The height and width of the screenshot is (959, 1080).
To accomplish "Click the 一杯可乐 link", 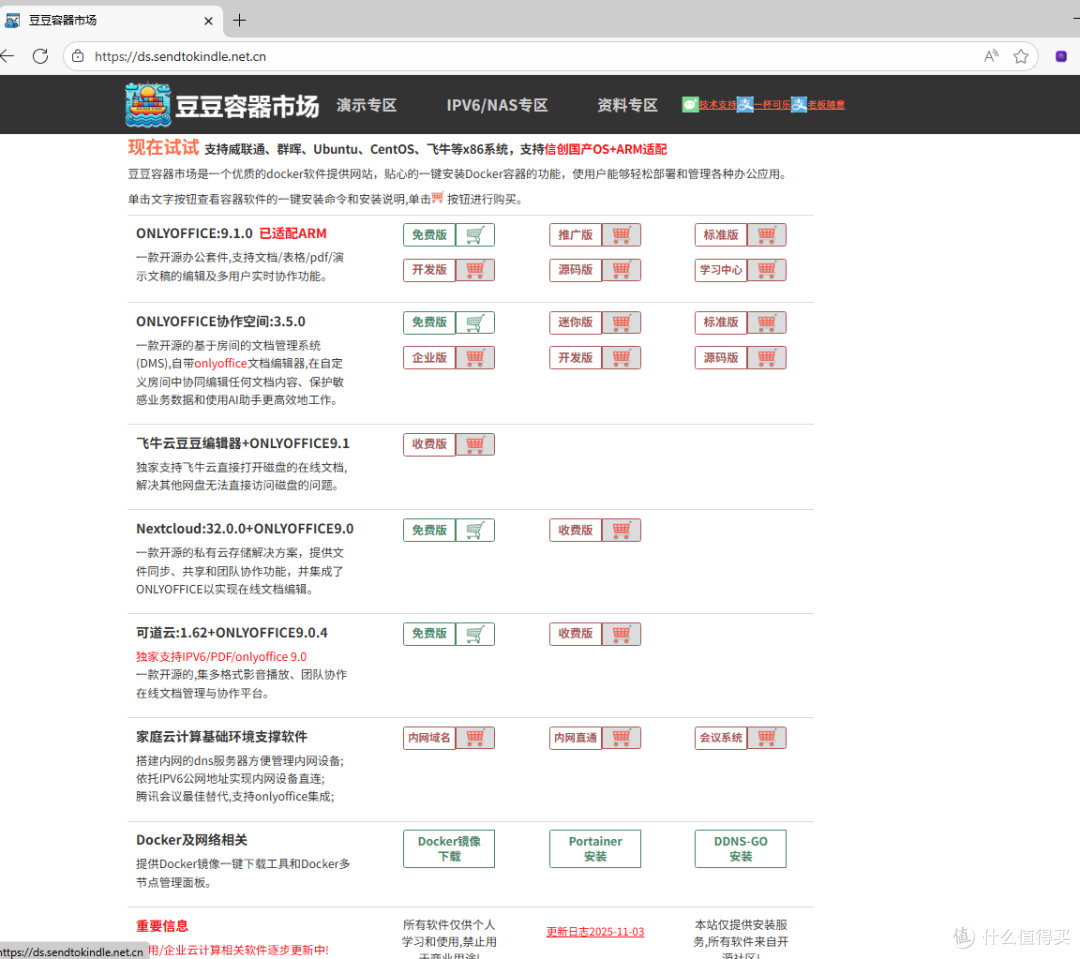I will coord(772,105).
